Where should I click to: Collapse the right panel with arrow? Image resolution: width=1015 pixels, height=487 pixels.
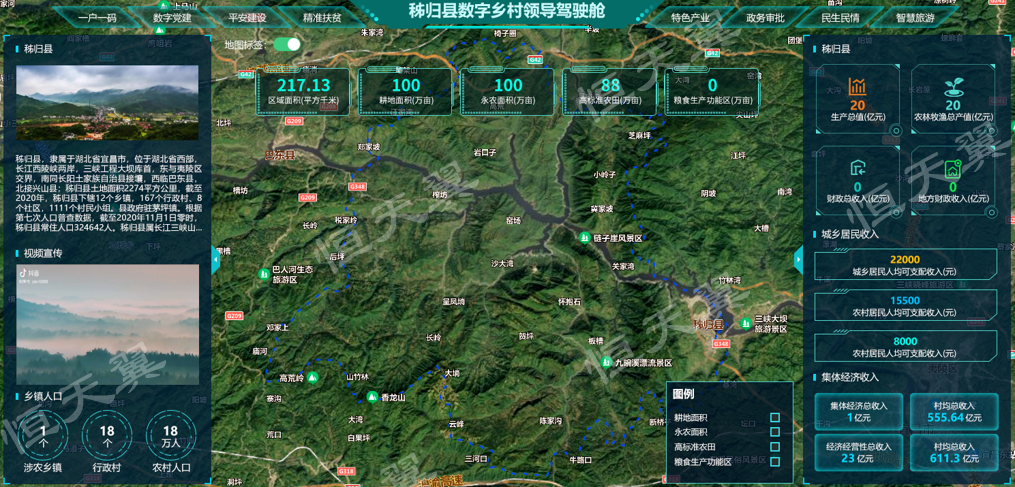tap(798, 260)
